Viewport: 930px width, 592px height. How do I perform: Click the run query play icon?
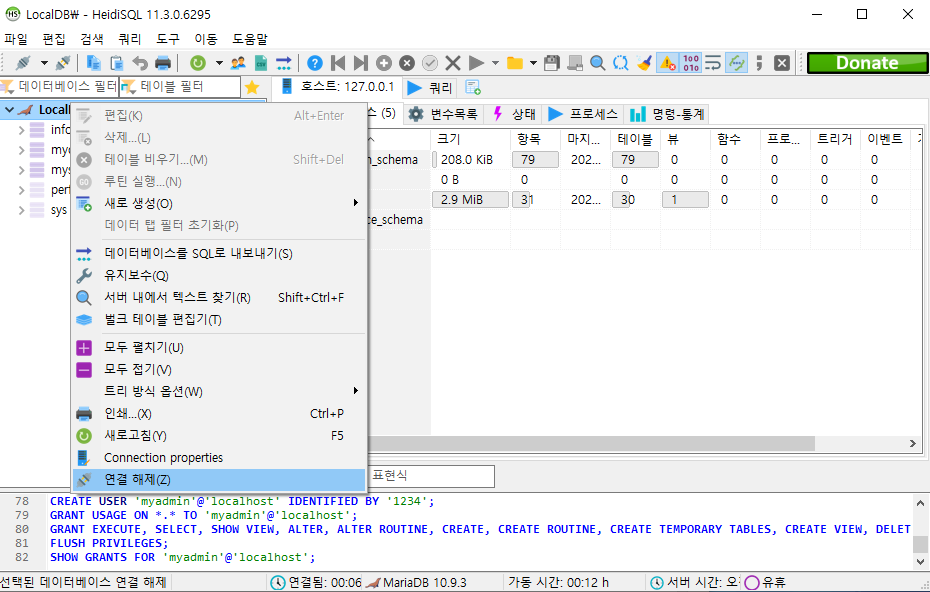coord(476,63)
